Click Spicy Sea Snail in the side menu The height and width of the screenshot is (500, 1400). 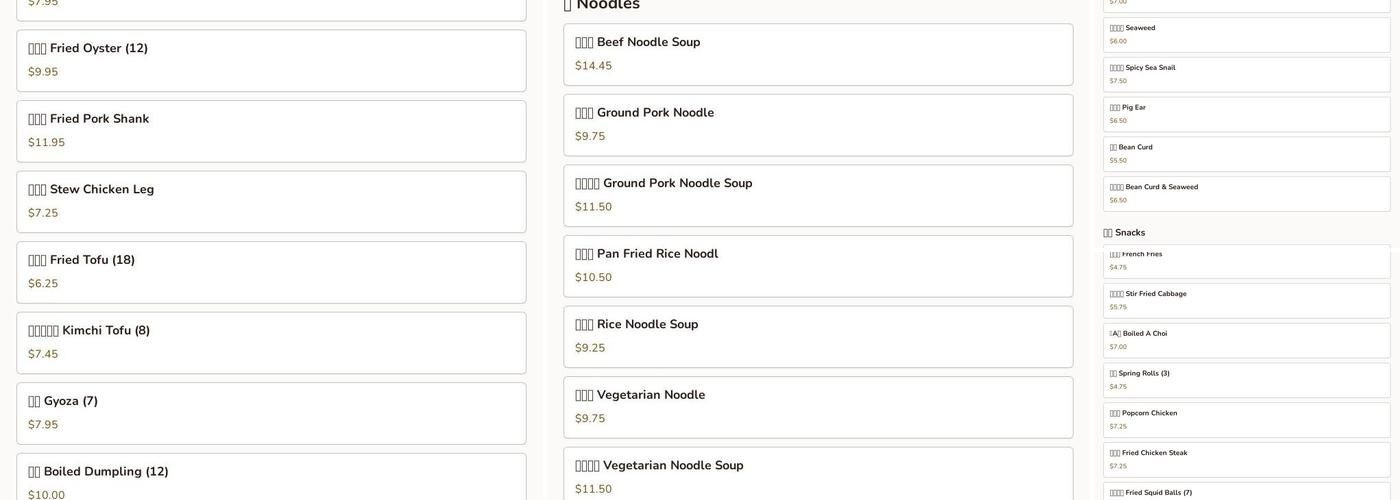tap(1246, 74)
